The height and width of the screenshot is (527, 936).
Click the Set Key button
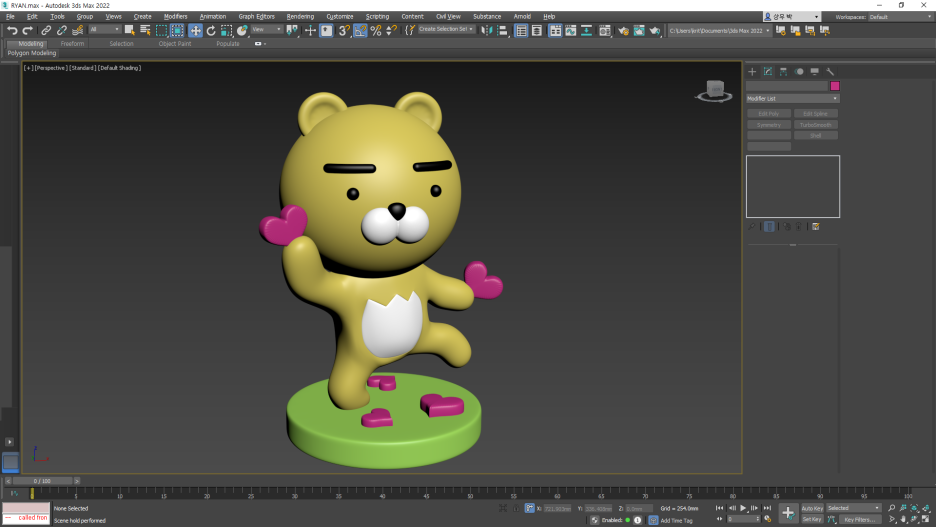click(812, 519)
